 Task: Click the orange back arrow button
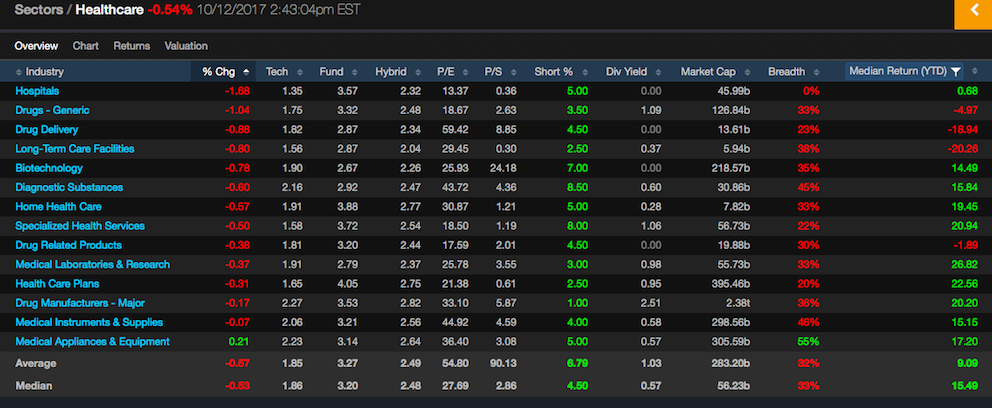(973, 14)
